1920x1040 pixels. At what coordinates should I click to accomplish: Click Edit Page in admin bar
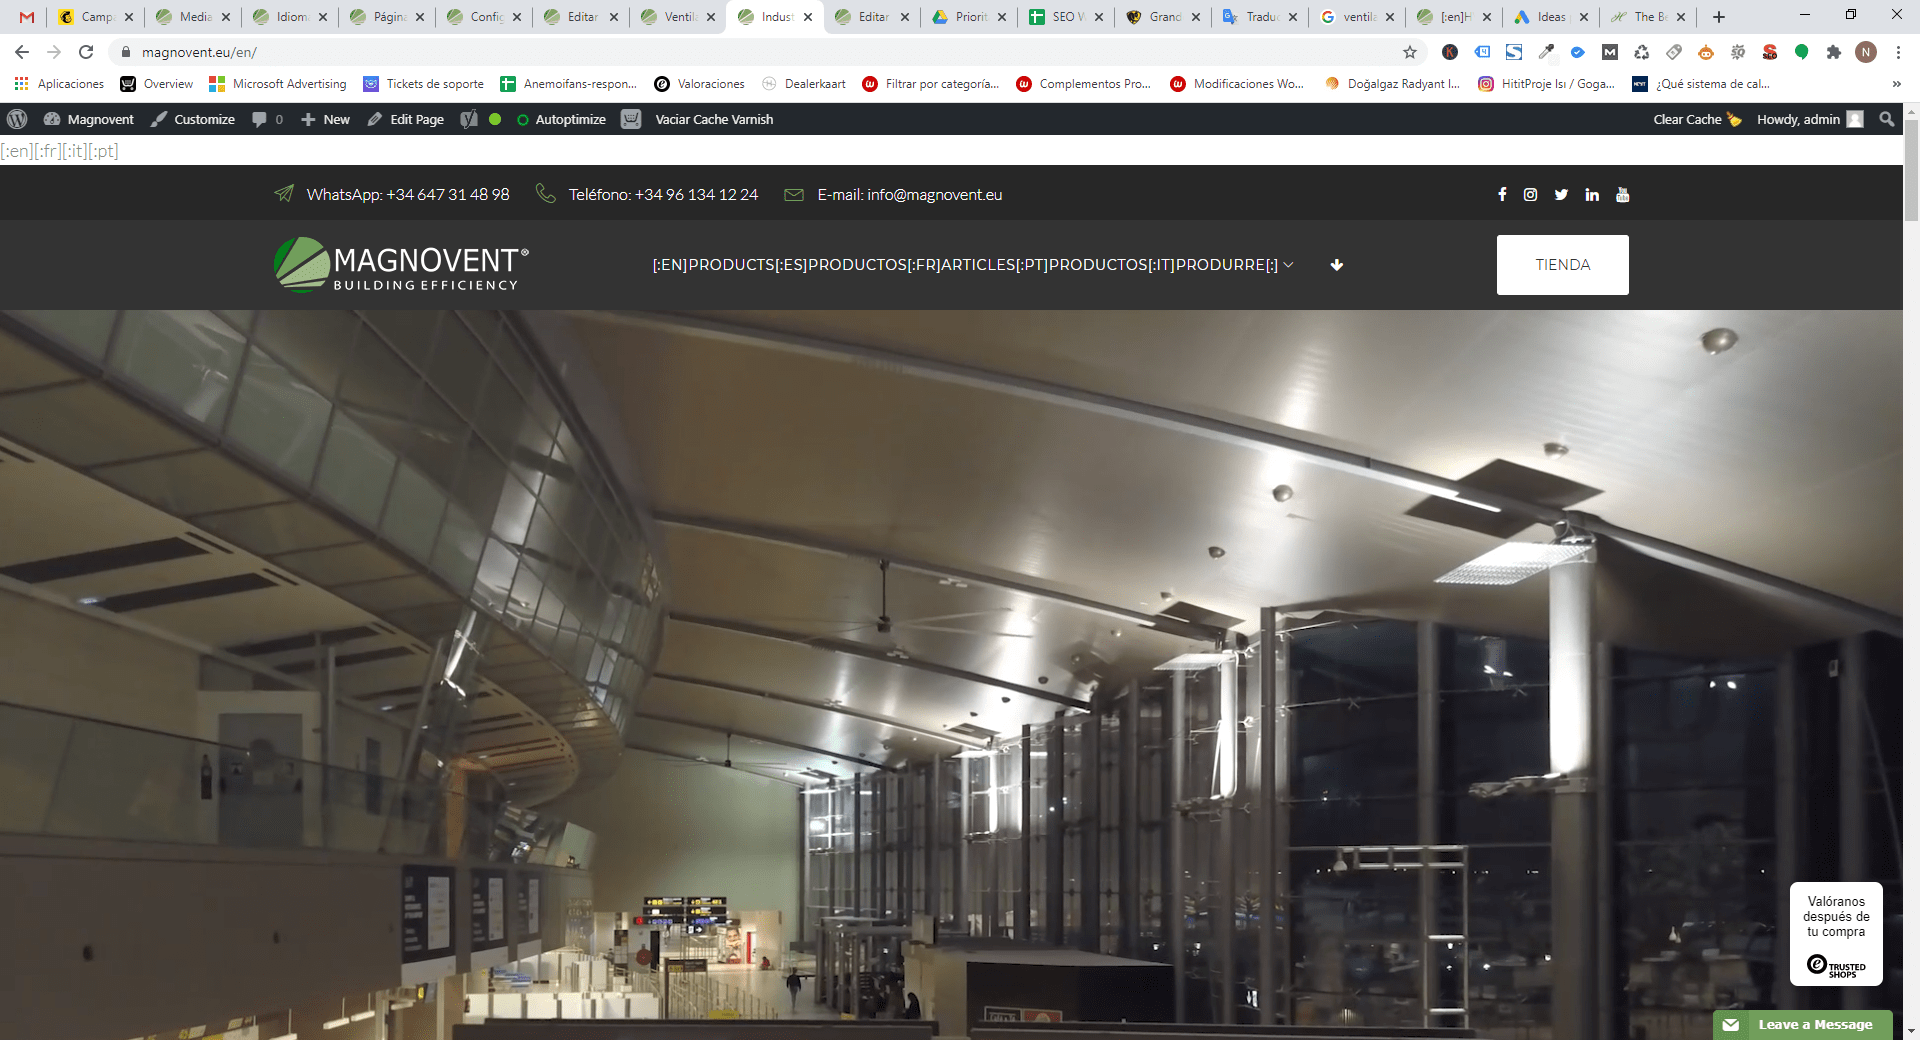406,119
